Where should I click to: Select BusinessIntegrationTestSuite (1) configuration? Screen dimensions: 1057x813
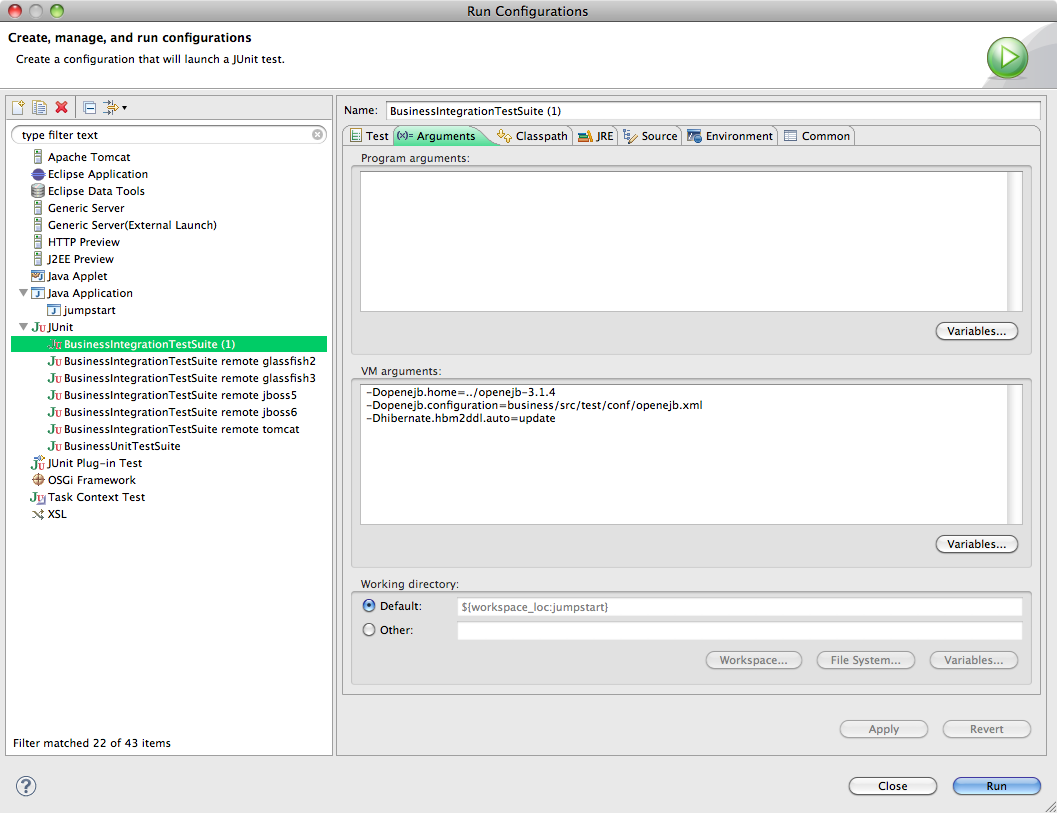(149, 344)
